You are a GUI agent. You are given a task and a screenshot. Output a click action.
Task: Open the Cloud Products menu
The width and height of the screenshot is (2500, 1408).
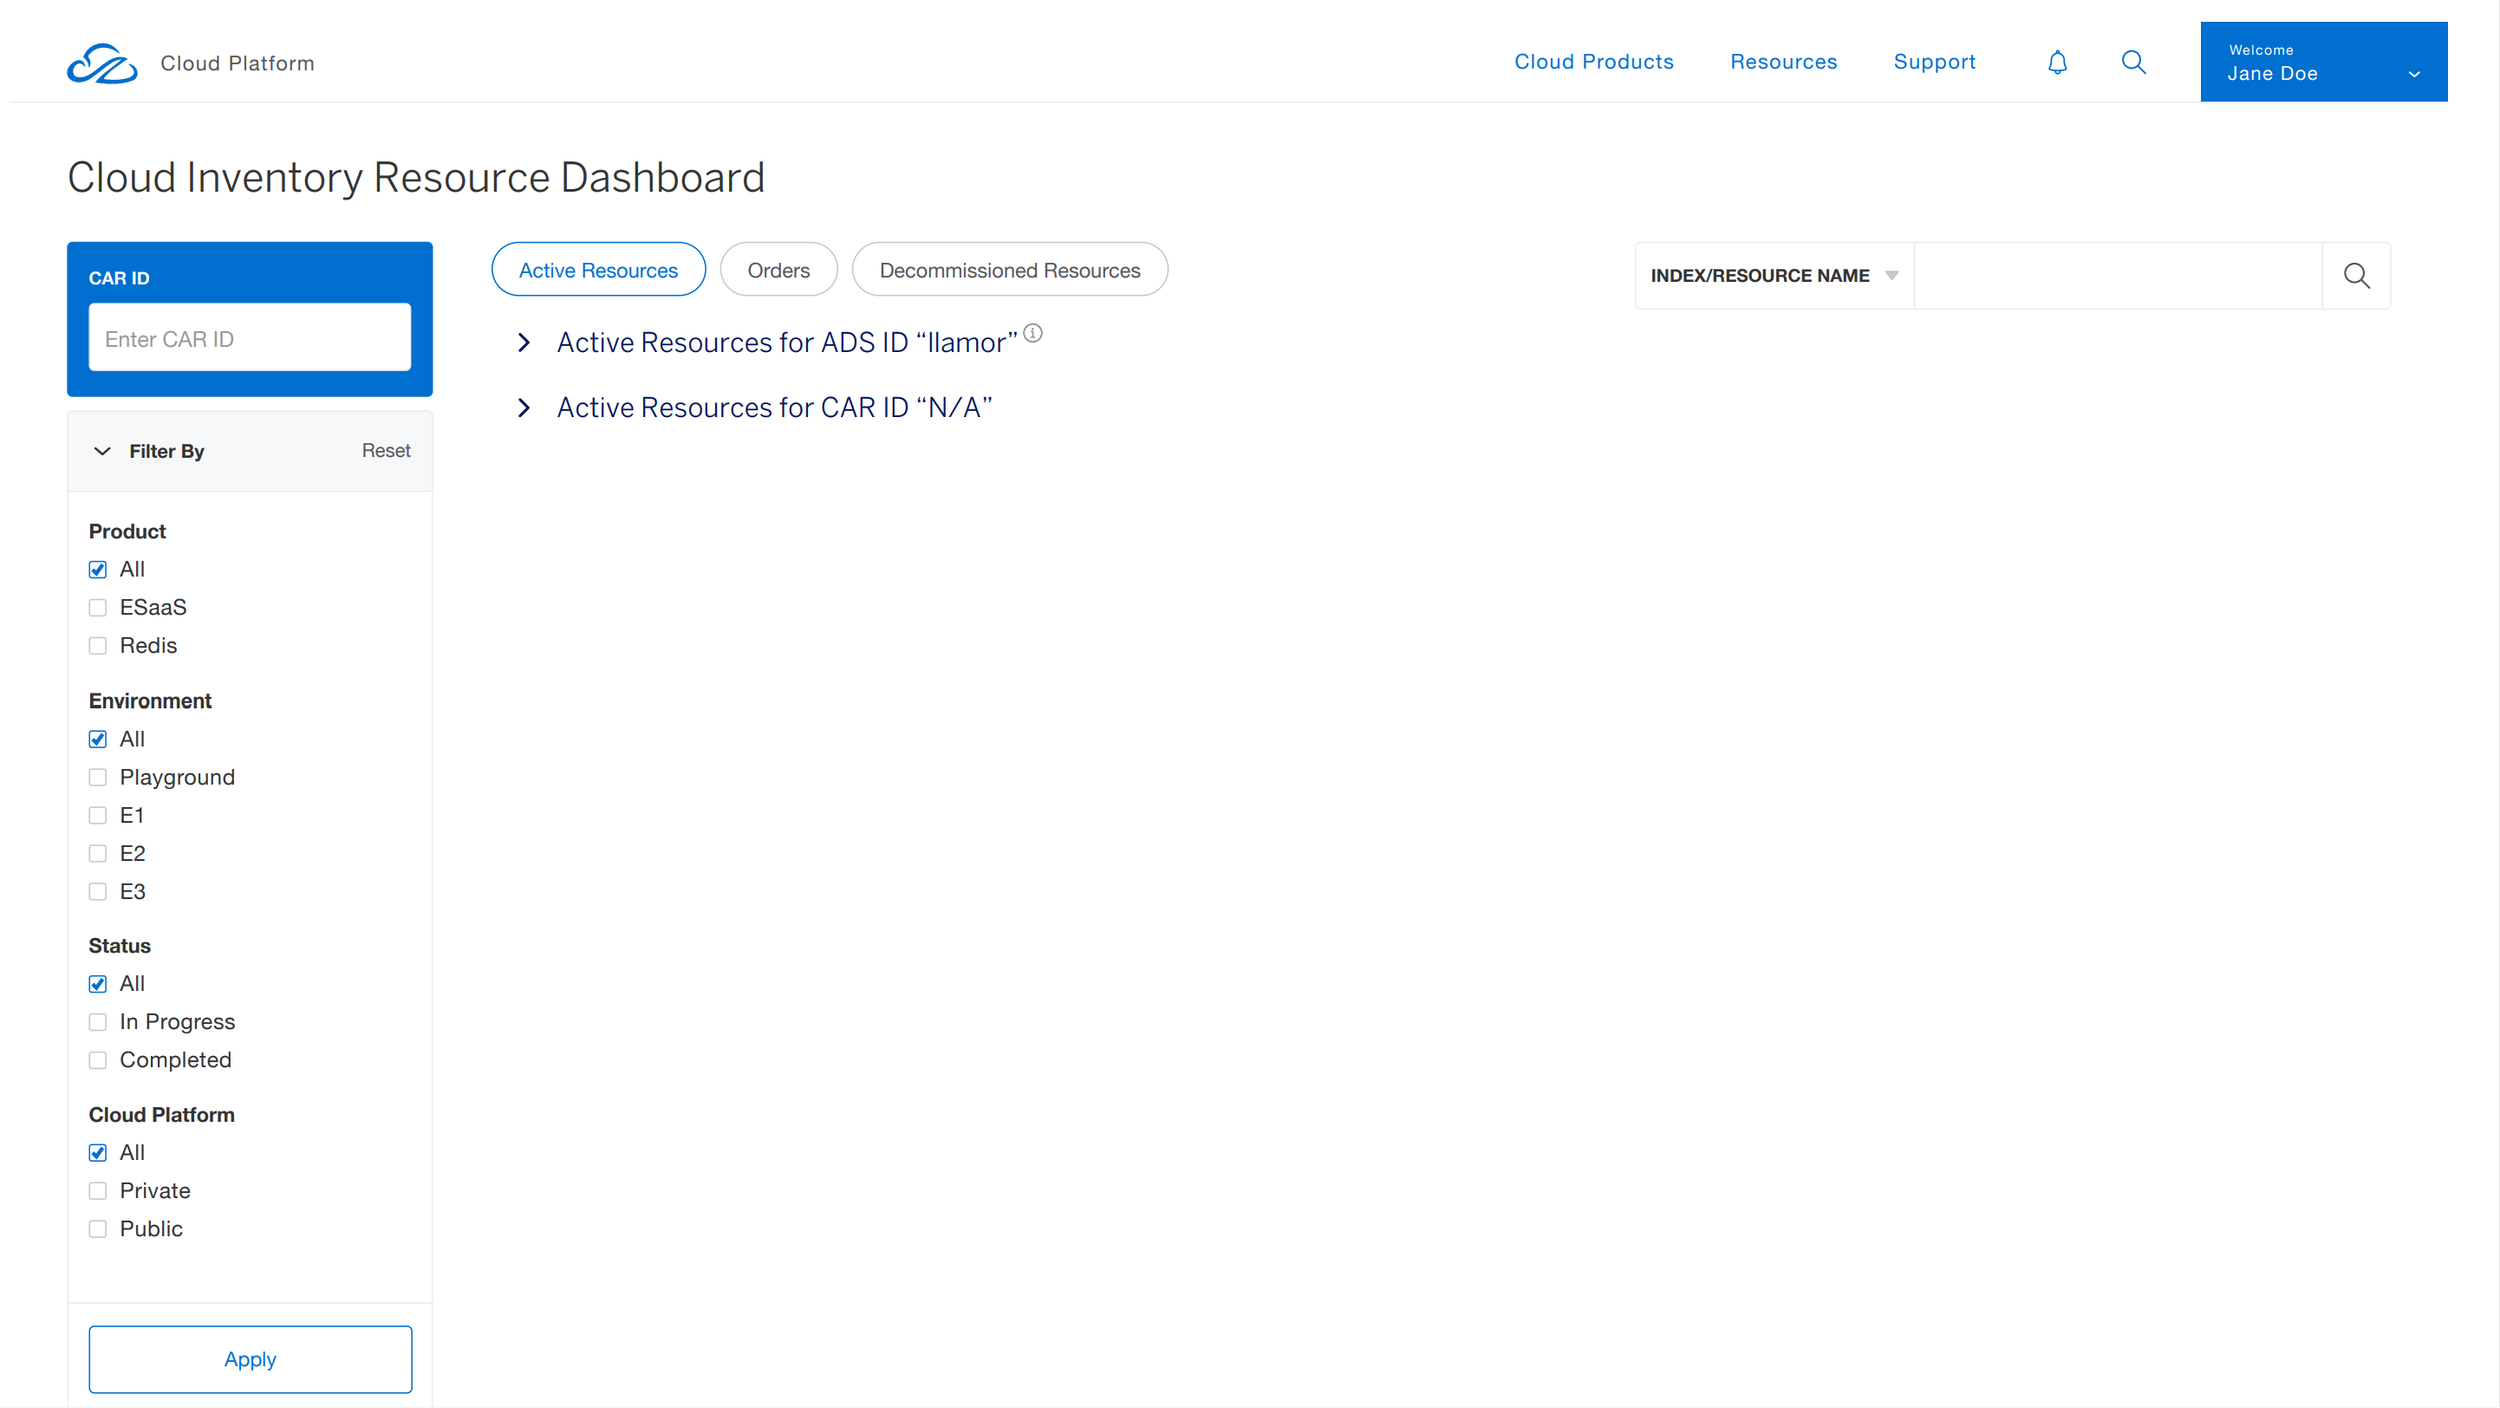coord(1593,62)
